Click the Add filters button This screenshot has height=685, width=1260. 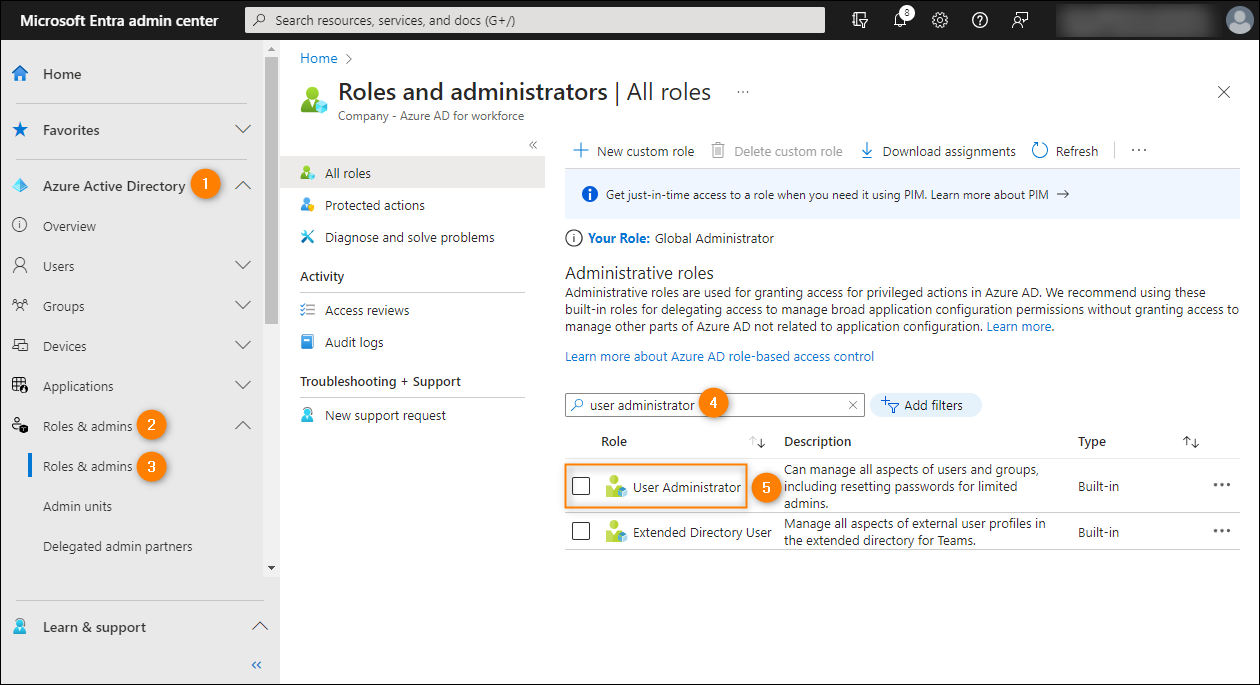pyautogui.click(x=926, y=405)
